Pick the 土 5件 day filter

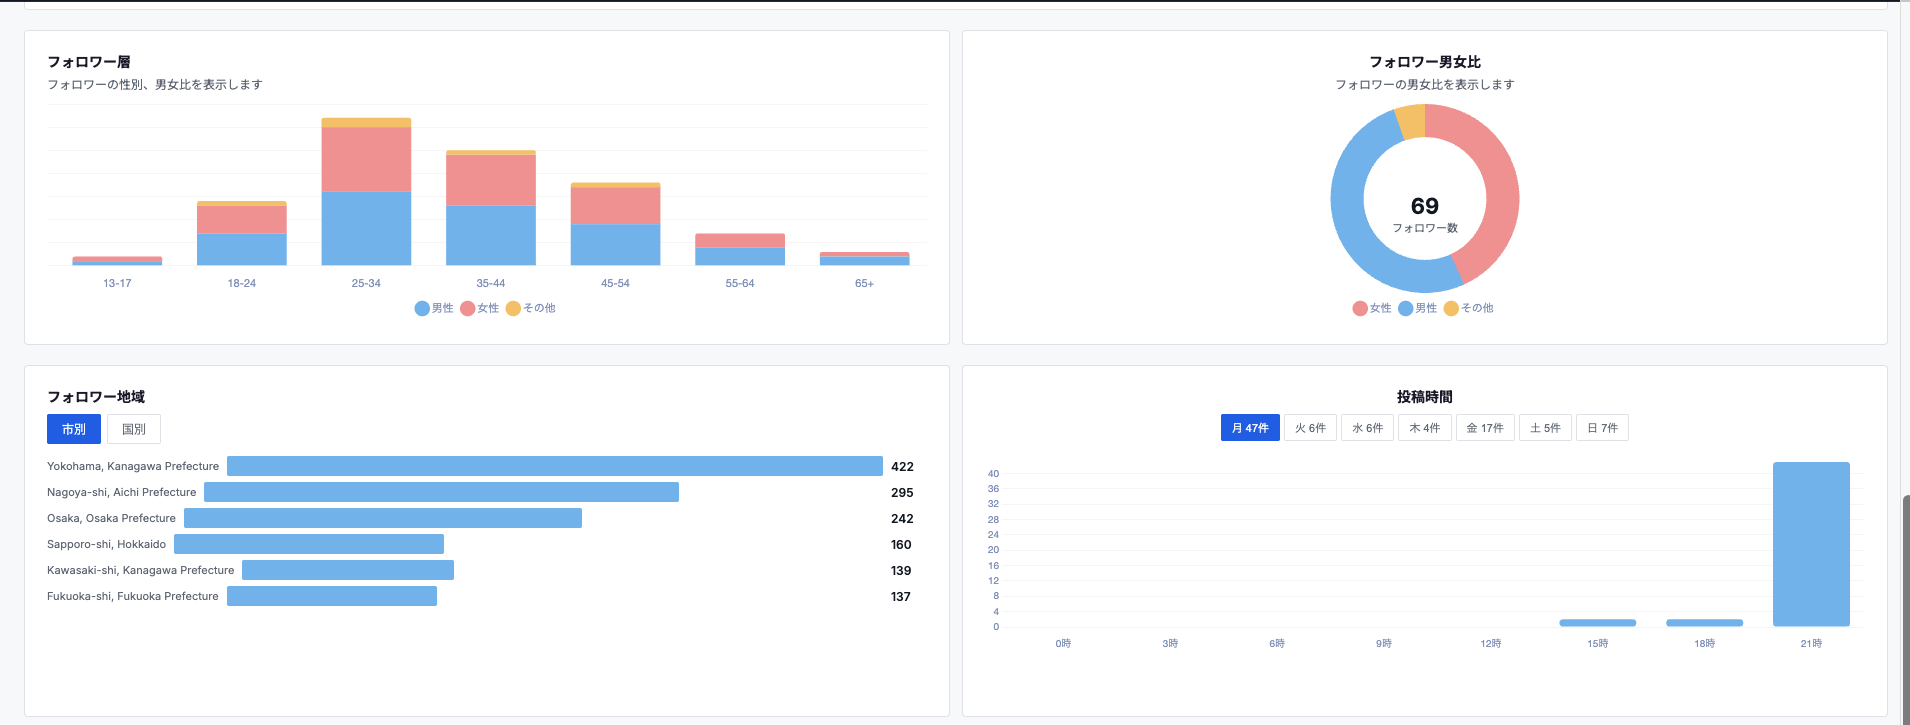1545,428
